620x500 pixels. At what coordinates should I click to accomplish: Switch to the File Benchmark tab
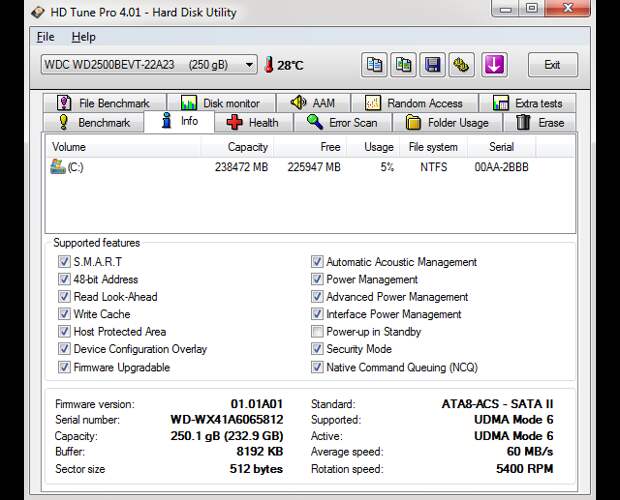tap(105, 103)
